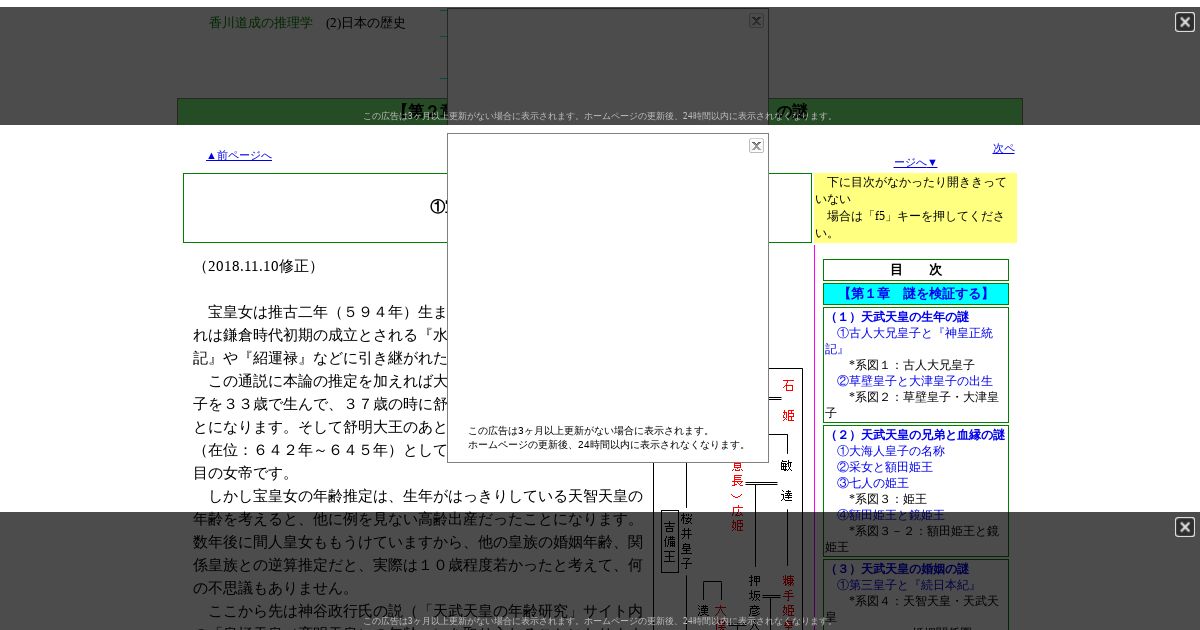Image resolution: width=1200 pixels, height=630 pixels.
Task: Select *系図３－２：額田姫王と鏡姫王 entry
Action: (911, 539)
